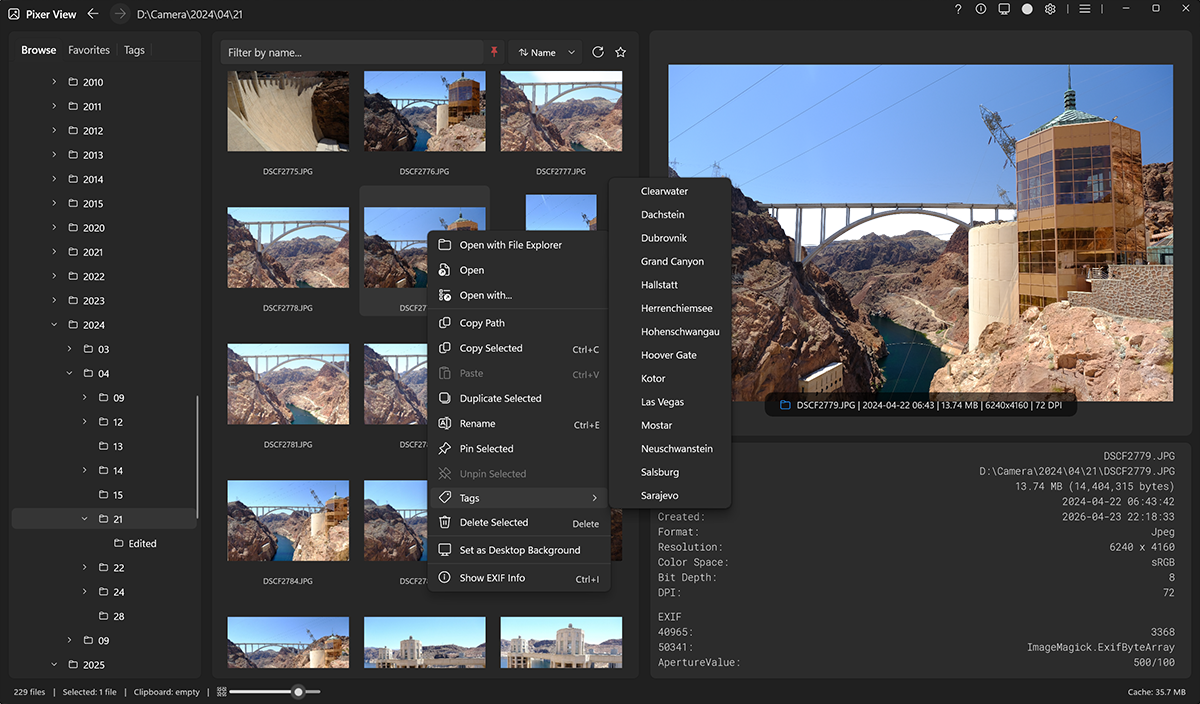Open the hamburger menu icon
The width and height of the screenshot is (1200, 704).
pos(1085,9)
